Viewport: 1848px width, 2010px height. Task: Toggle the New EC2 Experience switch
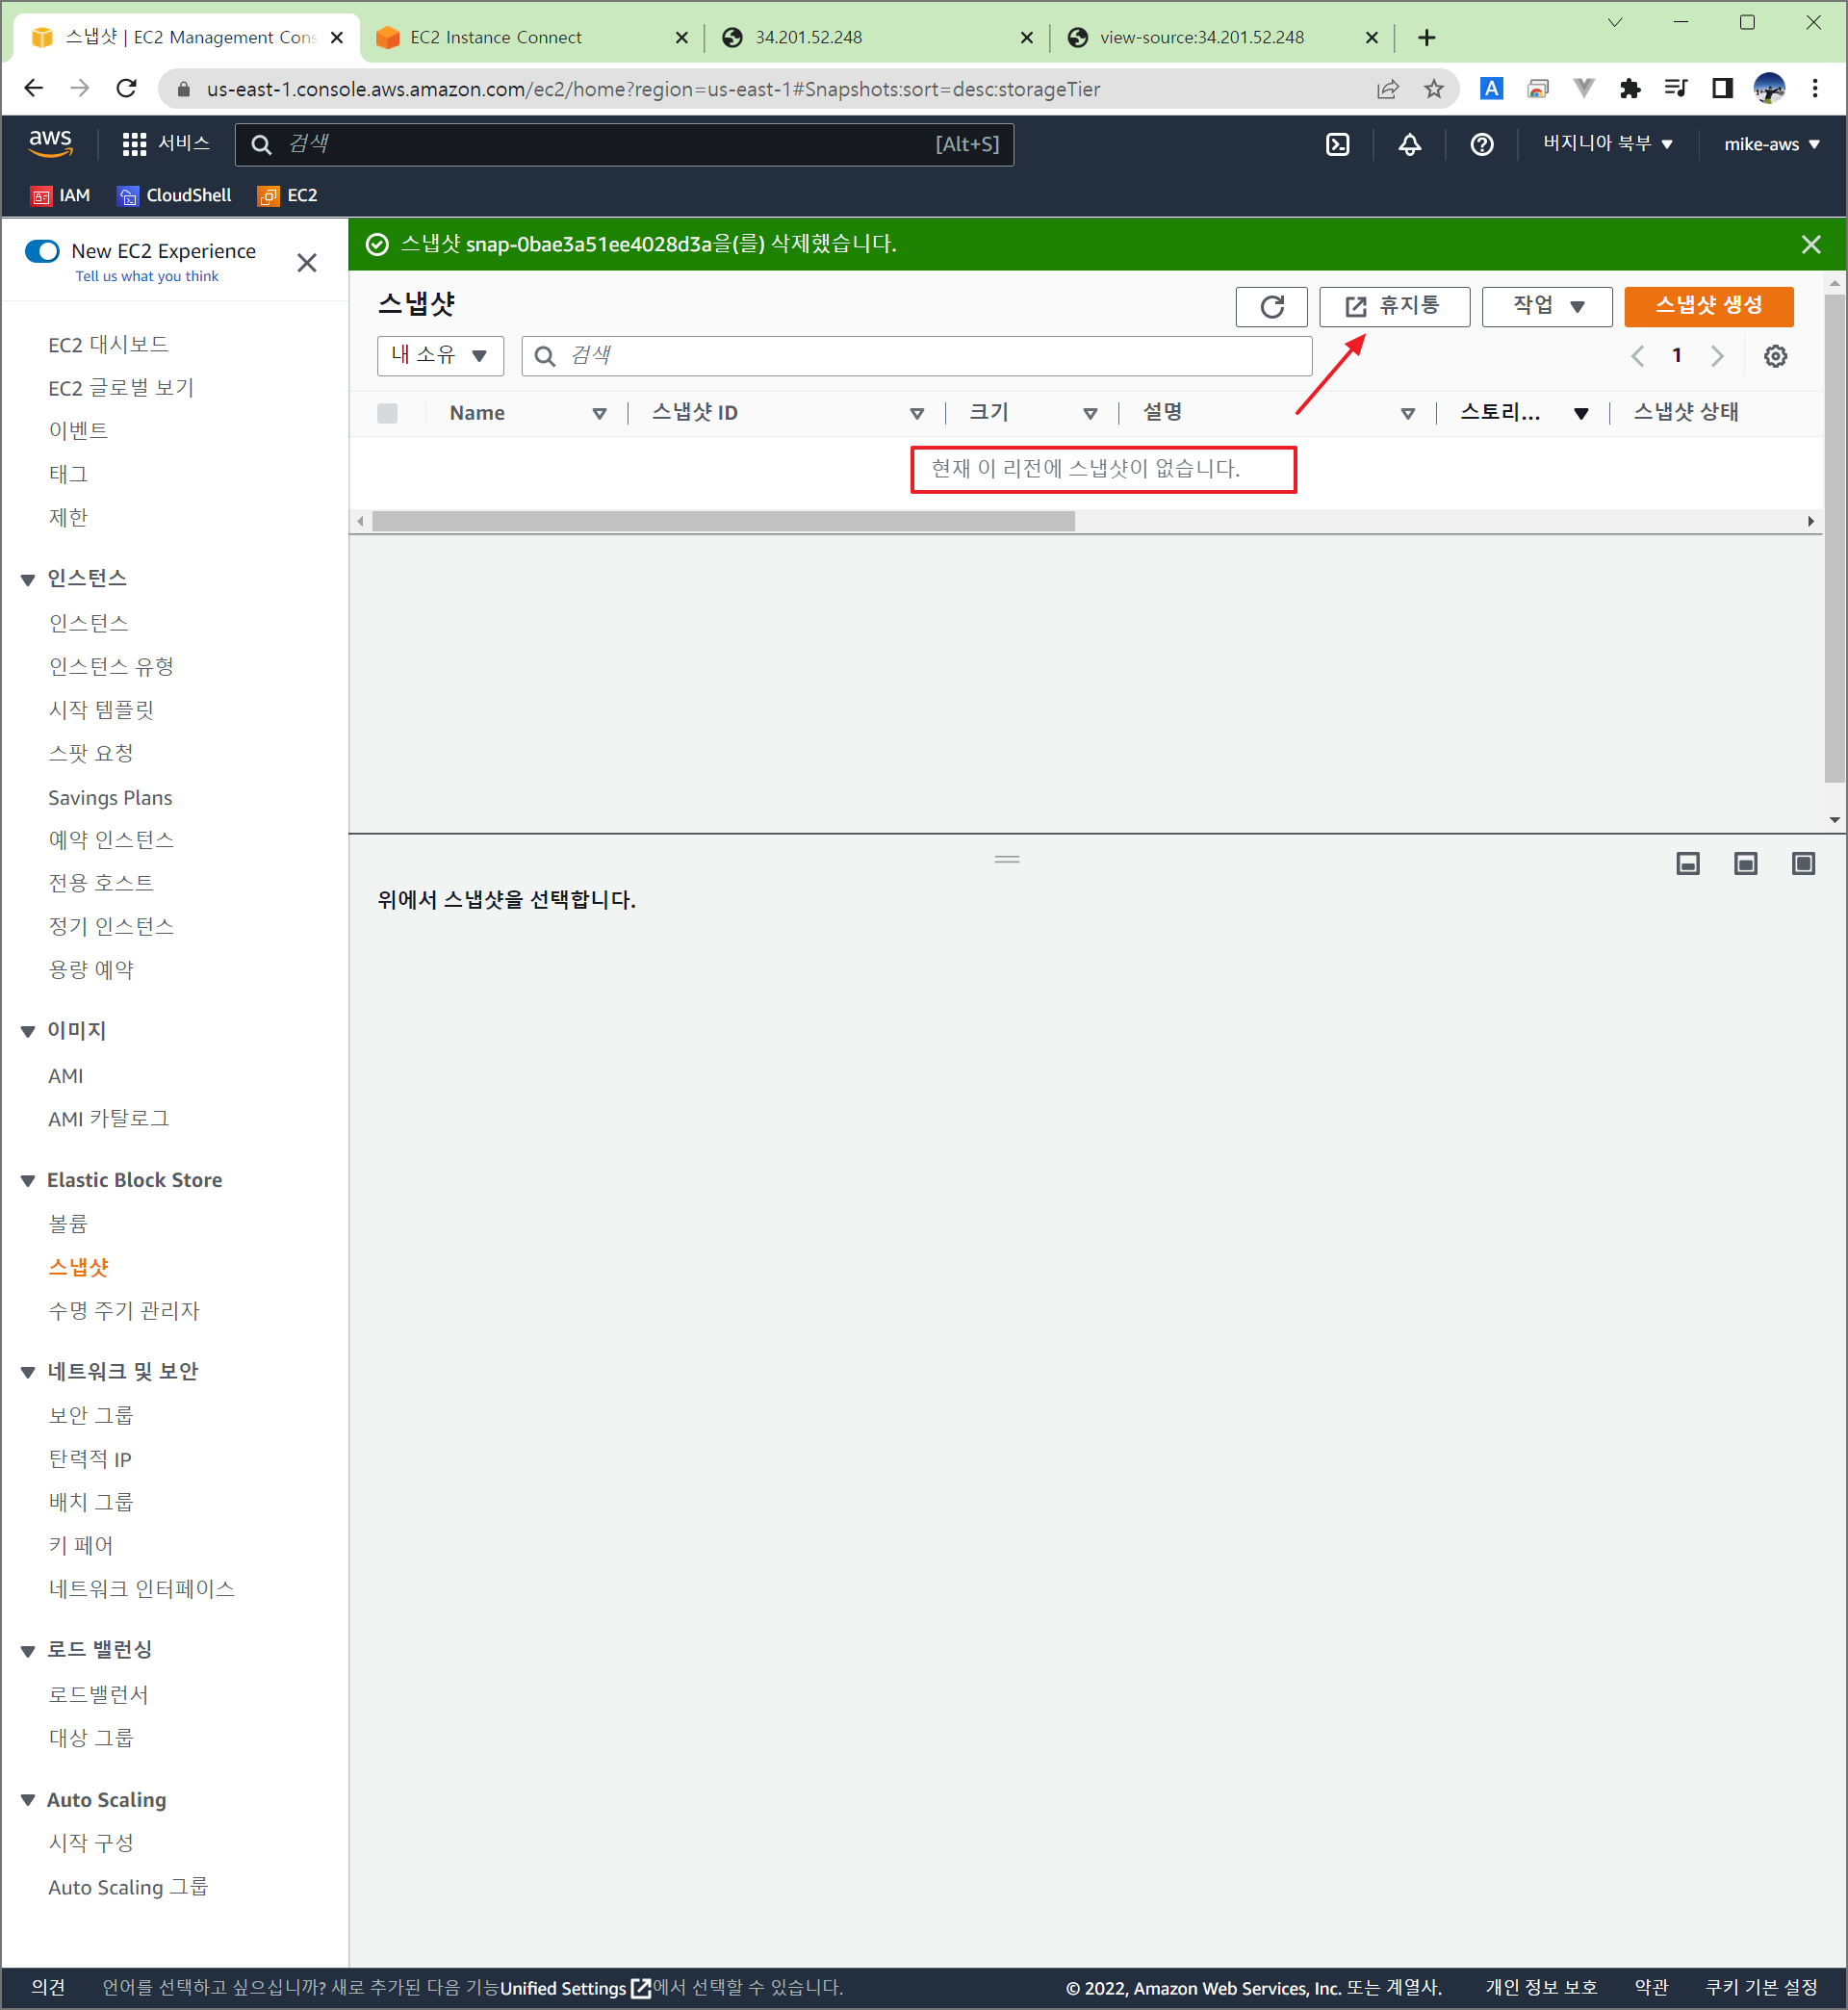point(42,251)
